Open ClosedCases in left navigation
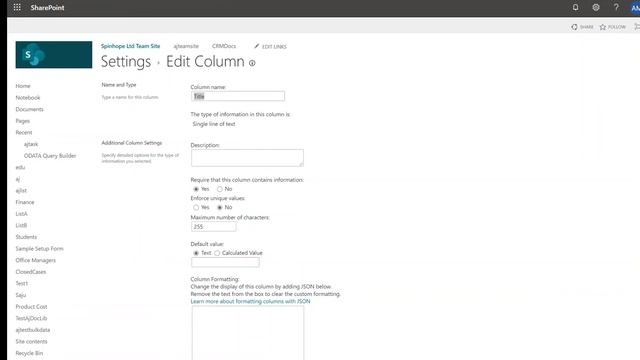The height and width of the screenshot is (360, 640). pos(31,272)
